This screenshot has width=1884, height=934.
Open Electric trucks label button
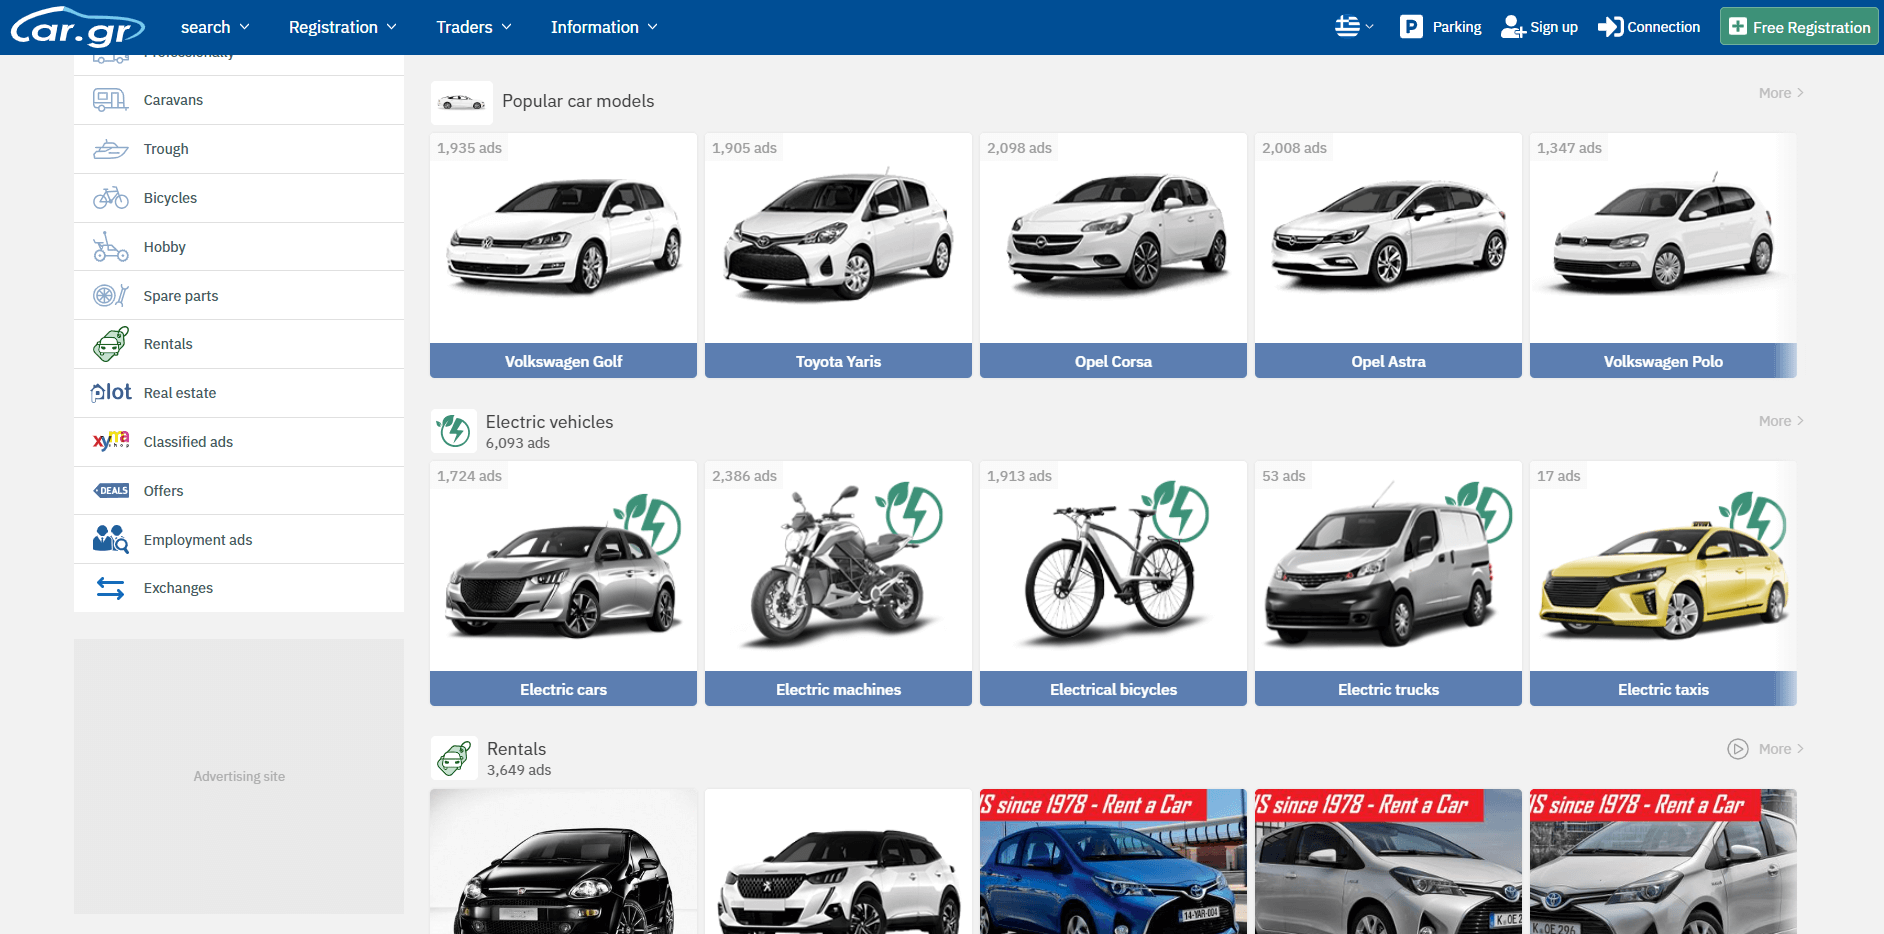pos(1388,689)
